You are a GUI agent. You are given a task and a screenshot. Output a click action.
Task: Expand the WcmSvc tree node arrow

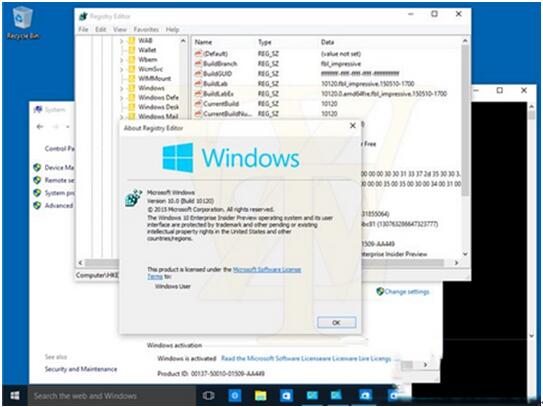pos(122,69)
